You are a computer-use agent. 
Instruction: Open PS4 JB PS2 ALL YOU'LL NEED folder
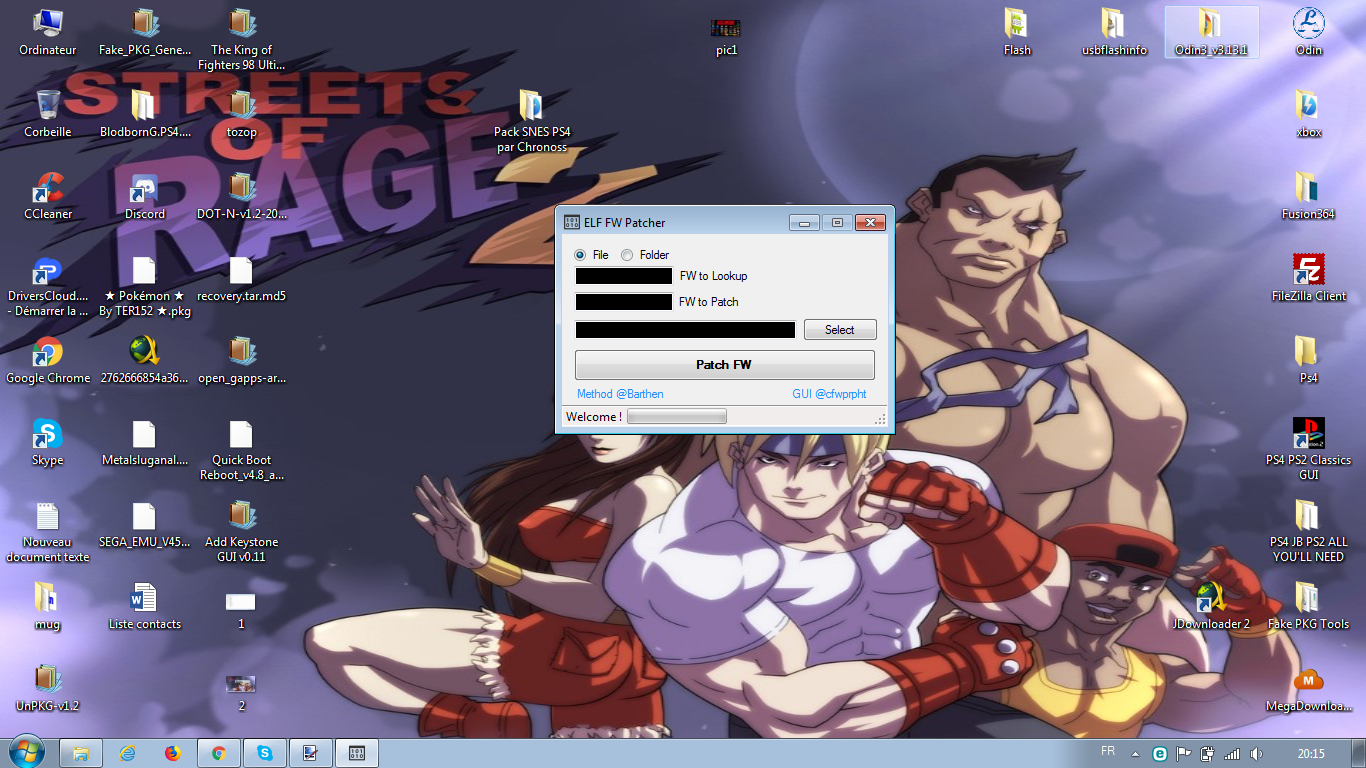[x=1308, y=533]
